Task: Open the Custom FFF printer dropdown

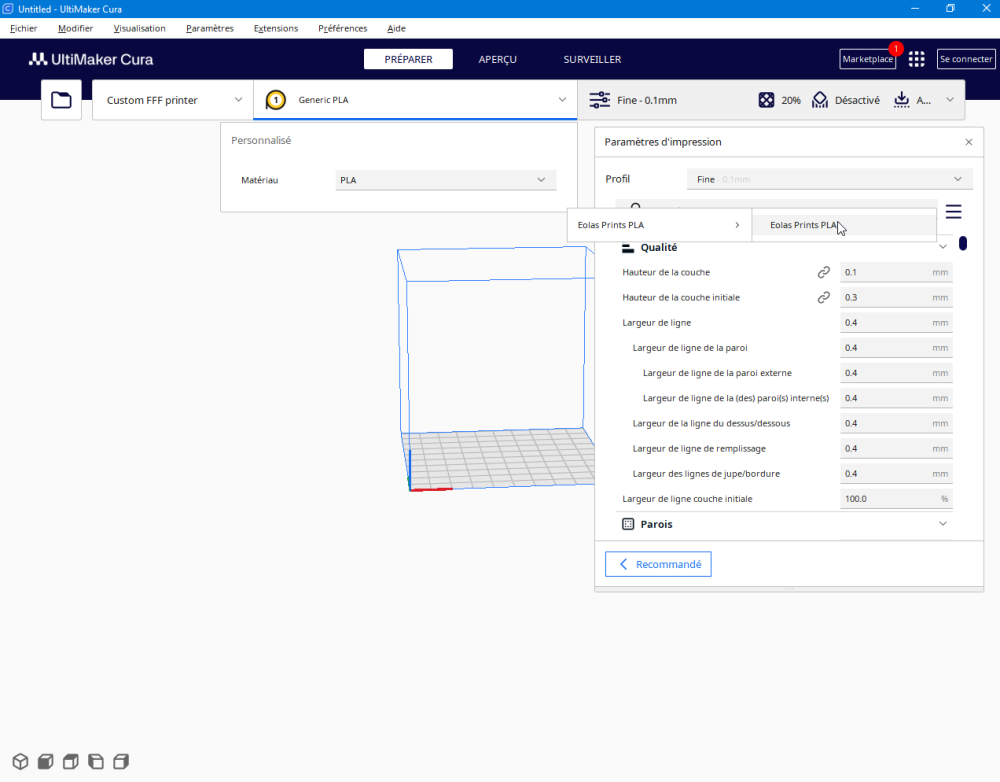Action: [x=173, y=100]
